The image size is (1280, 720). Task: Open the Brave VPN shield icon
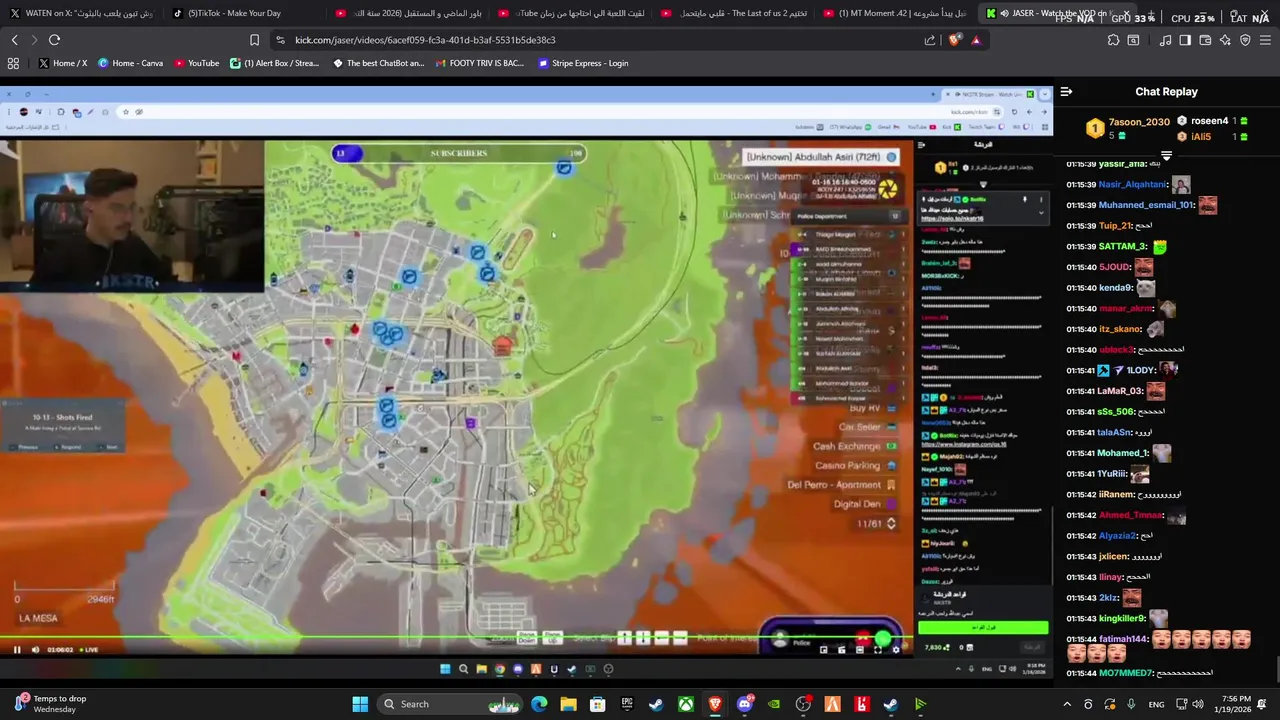tap(1245, 40)
